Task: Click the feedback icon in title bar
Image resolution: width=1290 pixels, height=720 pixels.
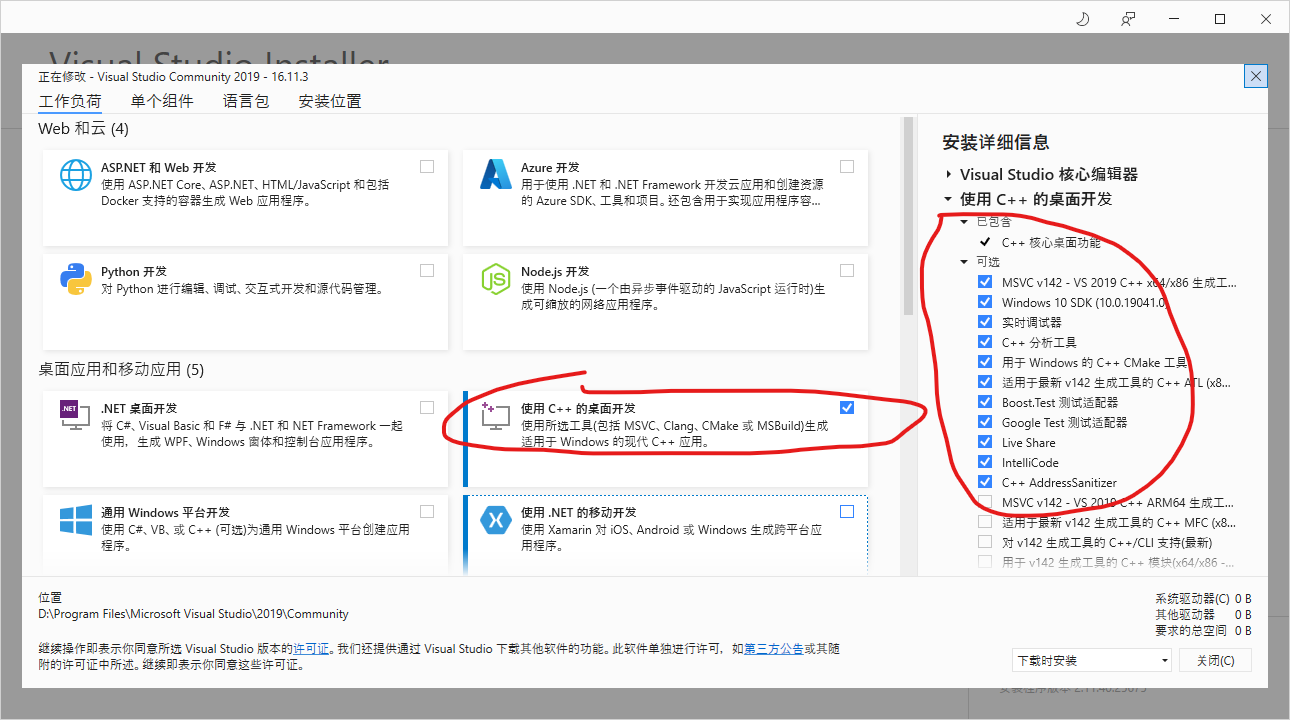Action: [1128, 19]
